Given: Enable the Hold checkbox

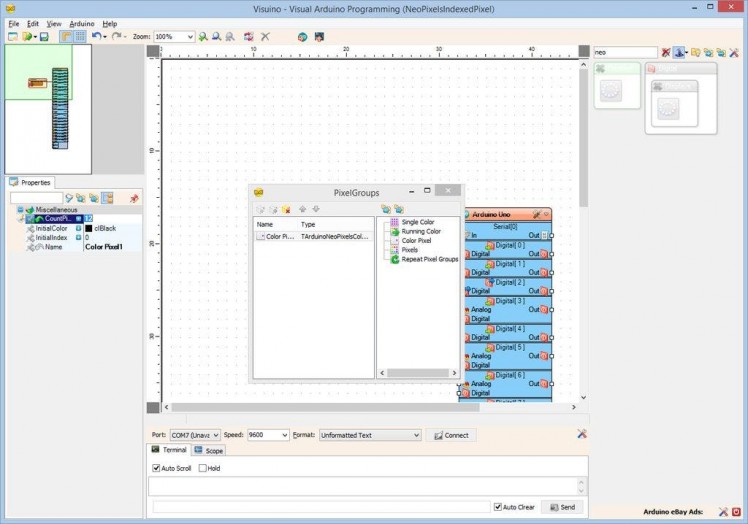Looking at the screenshot, I should (x=203, y=468).
